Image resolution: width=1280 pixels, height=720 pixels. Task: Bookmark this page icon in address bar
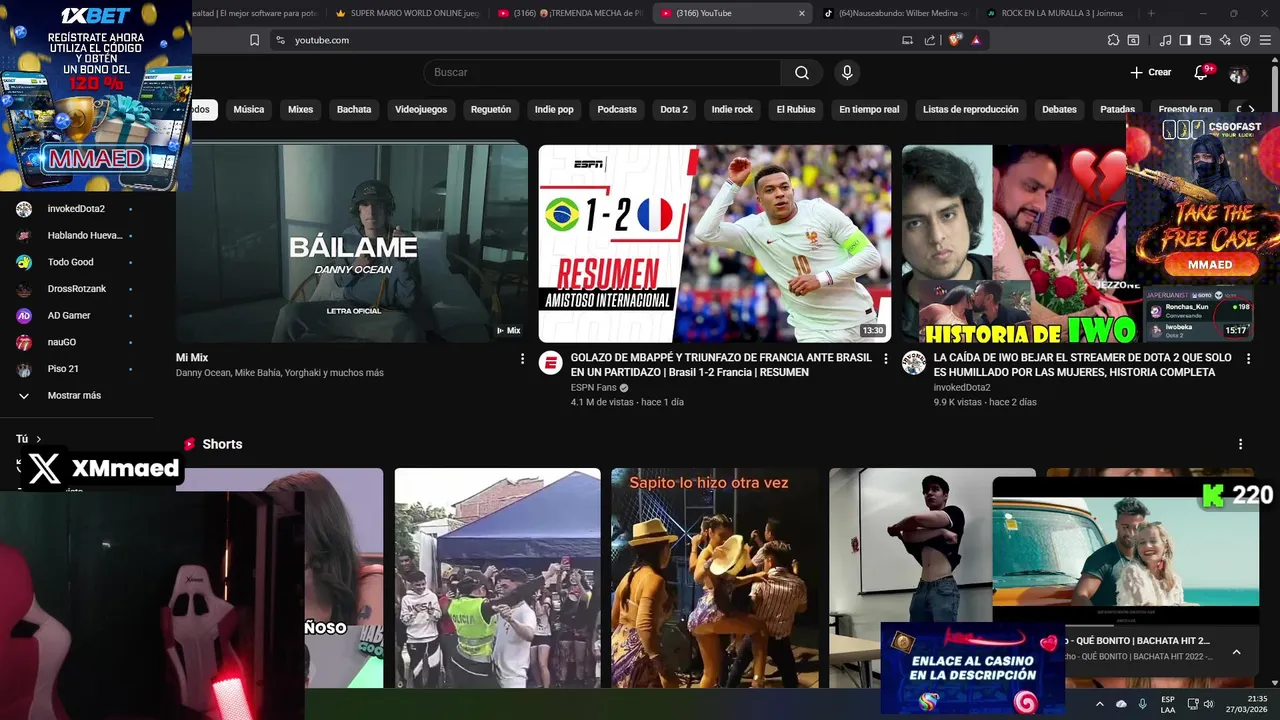(x=254, y=40)
